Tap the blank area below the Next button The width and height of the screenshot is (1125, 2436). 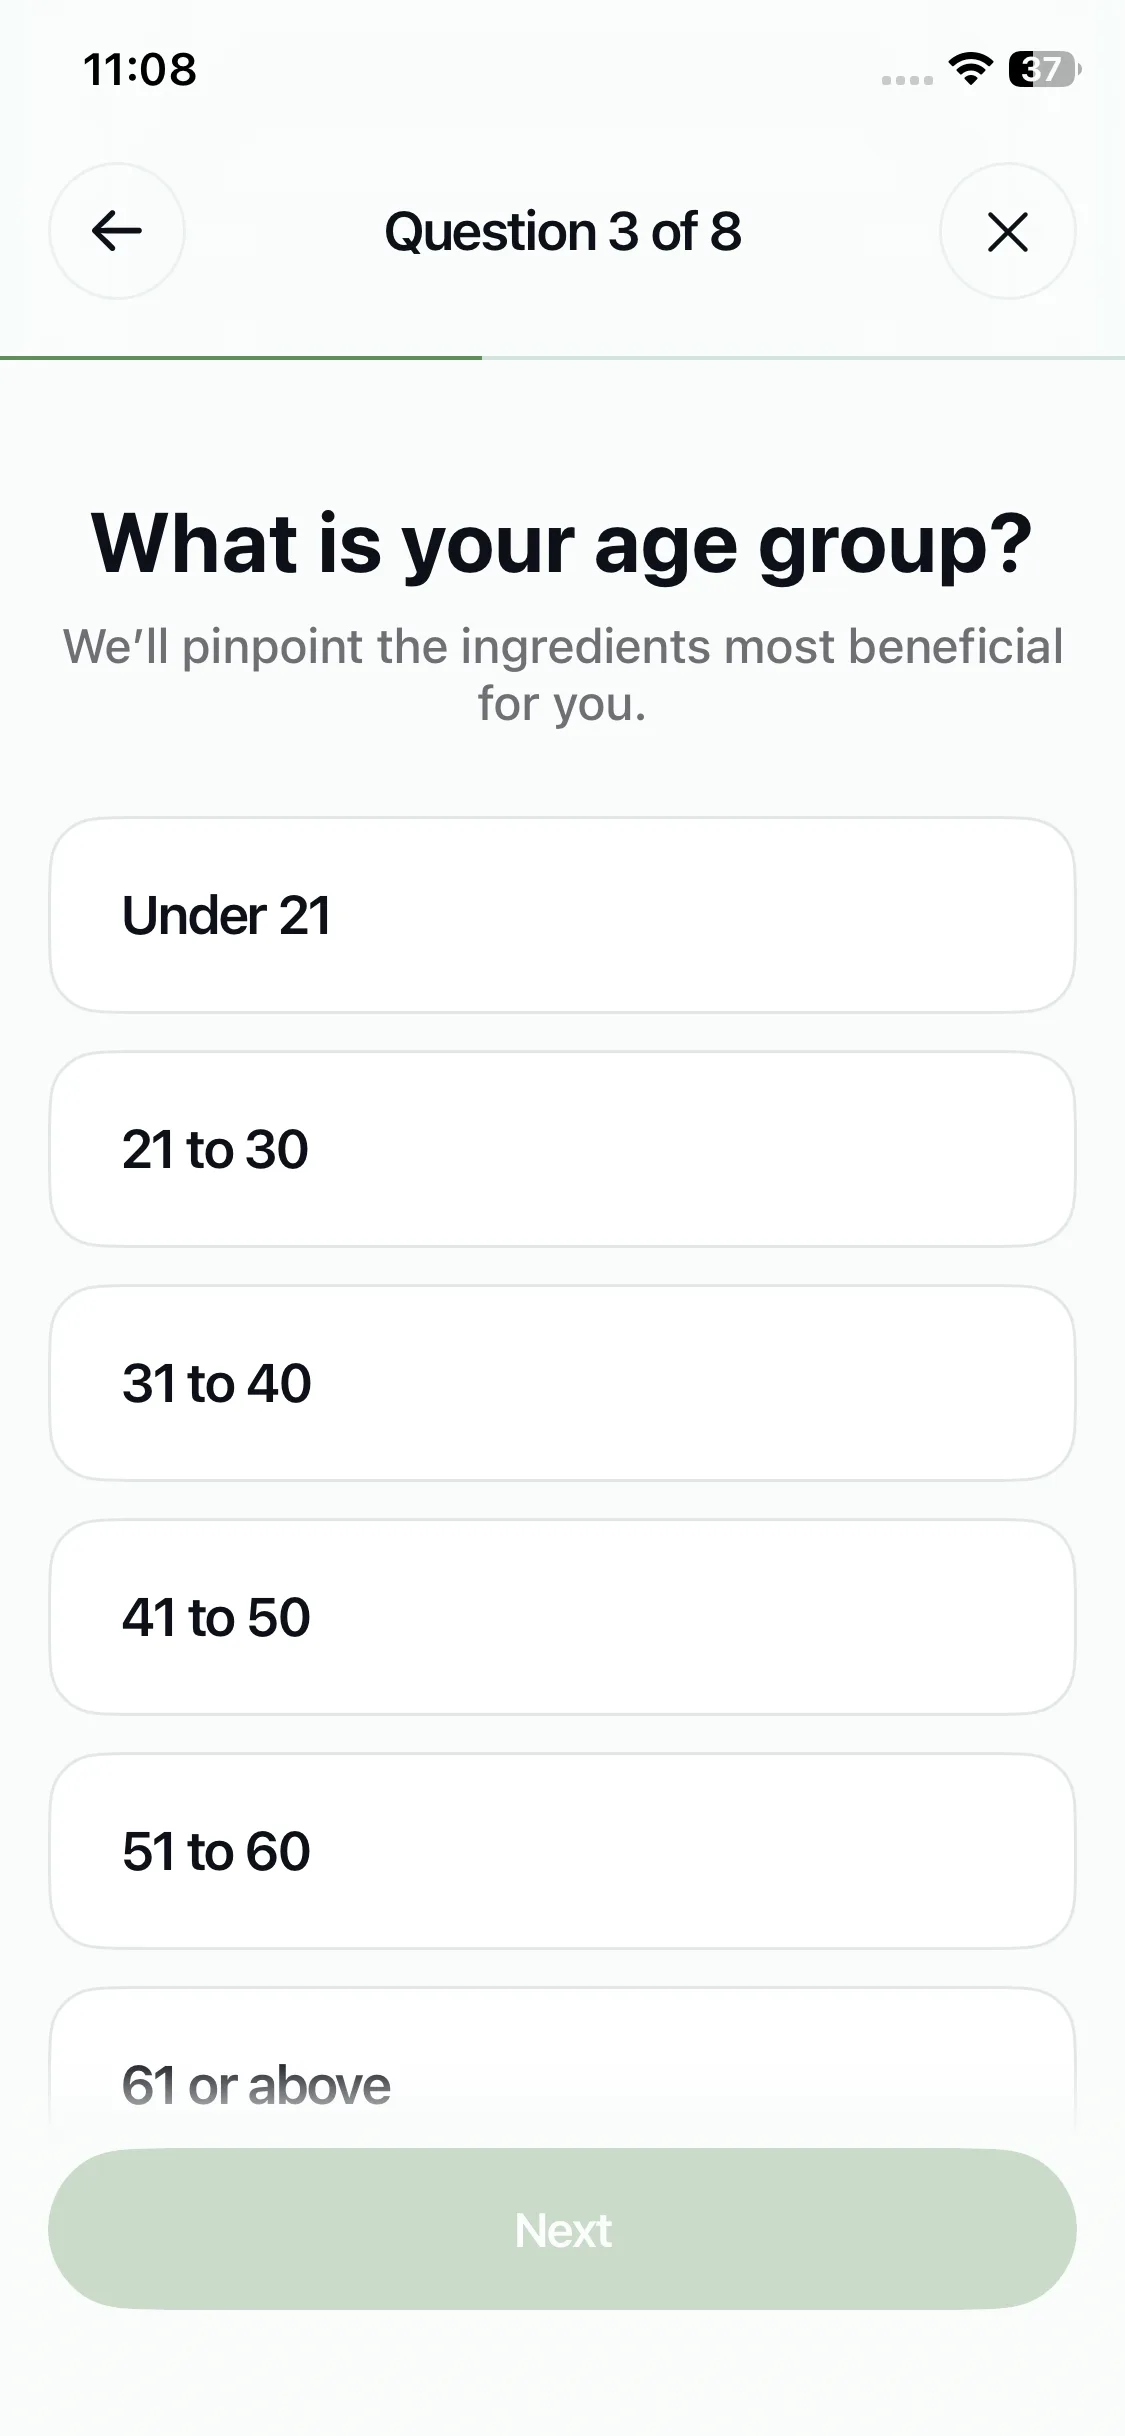[x=562, y=2380]
